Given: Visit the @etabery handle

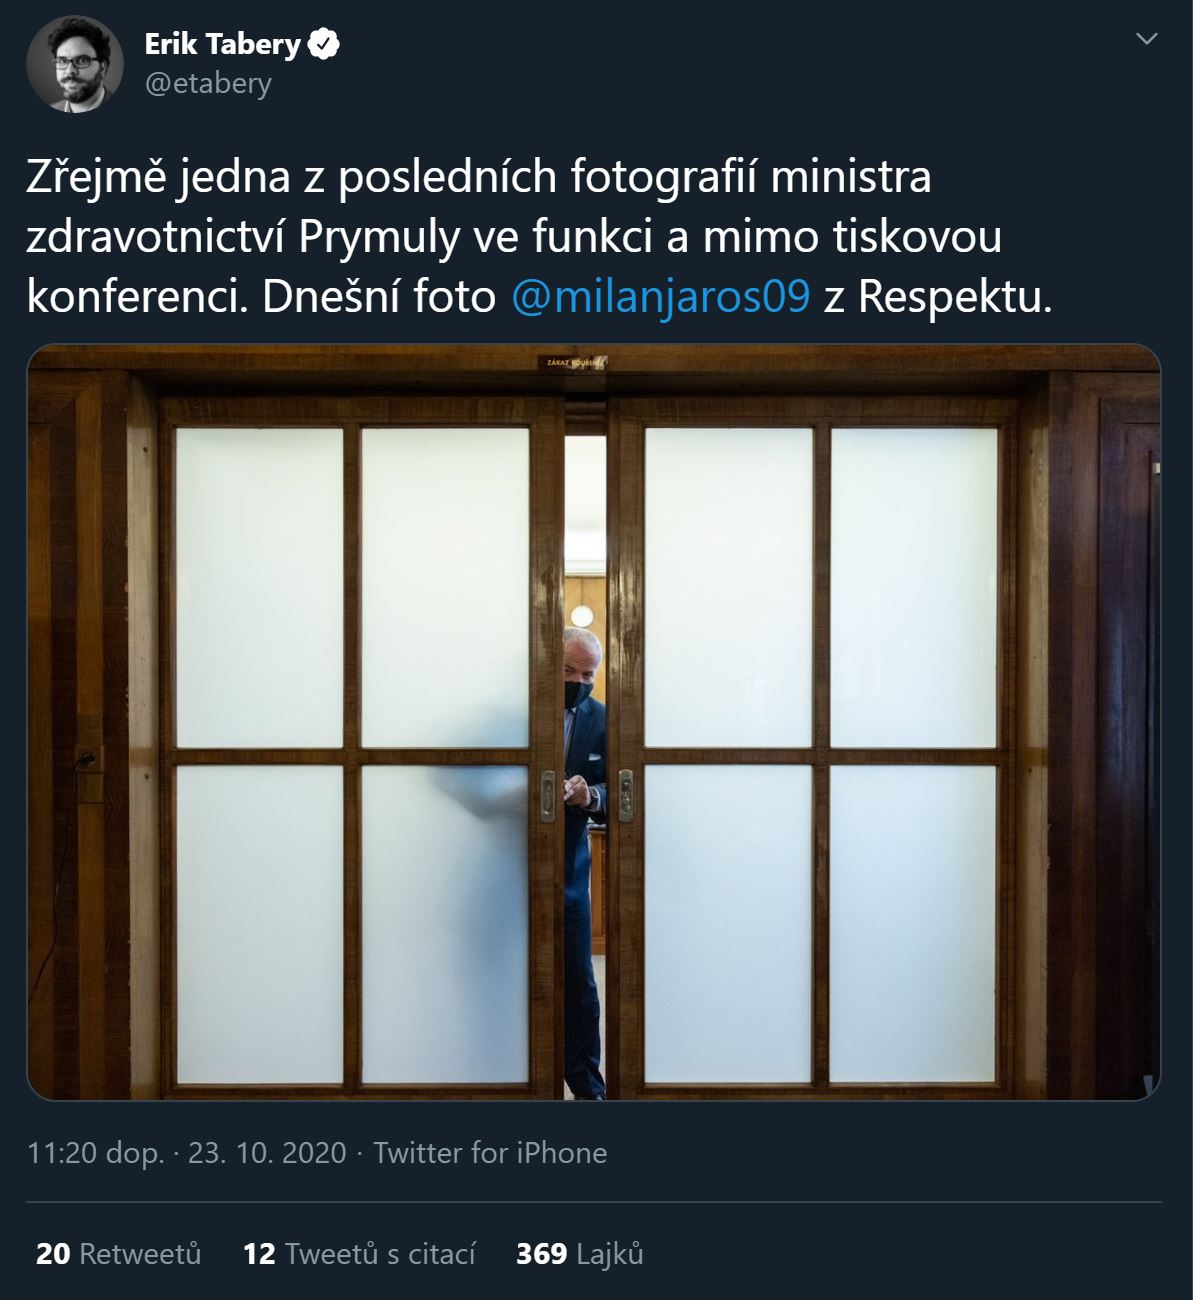Looking at the screenshot, I should point(208,83).
